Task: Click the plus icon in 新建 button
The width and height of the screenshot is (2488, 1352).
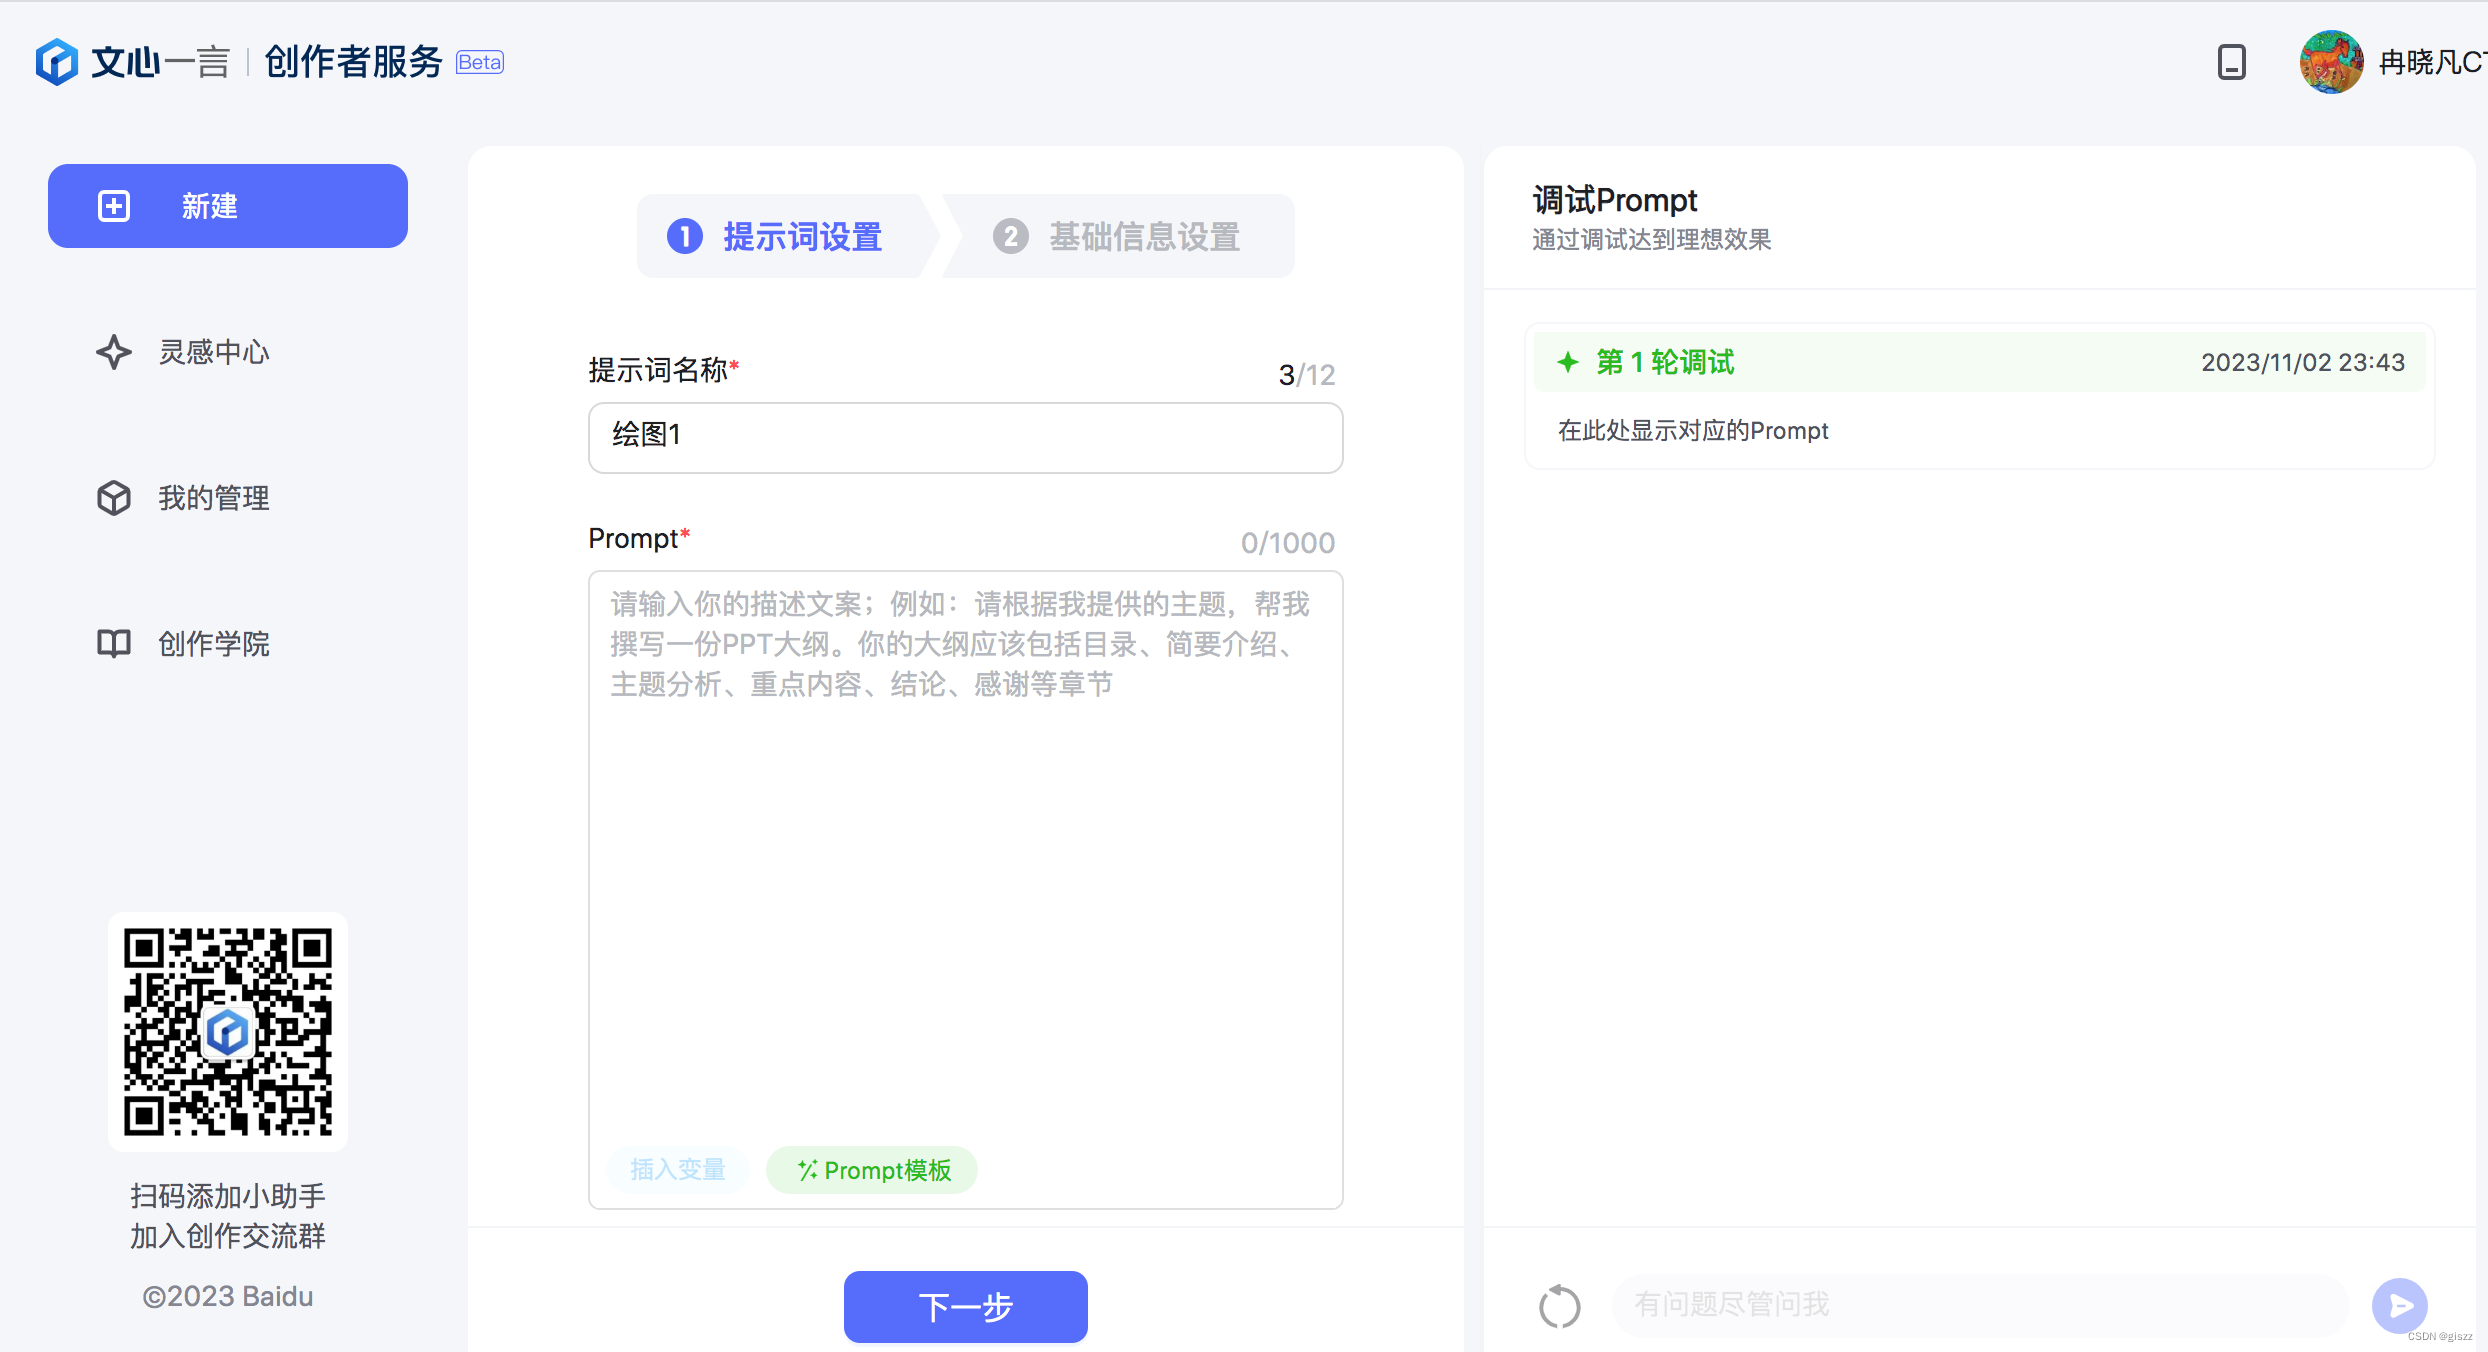Action: [114, 206]
